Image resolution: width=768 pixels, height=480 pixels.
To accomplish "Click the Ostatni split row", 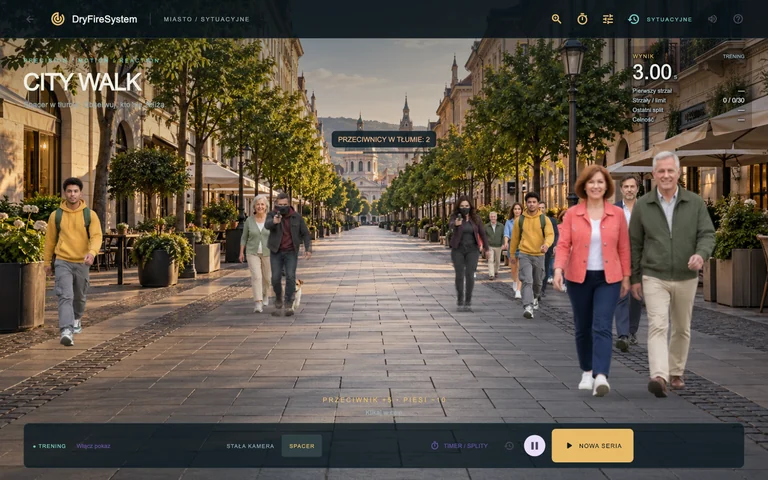I will click(x=688, y=110).
